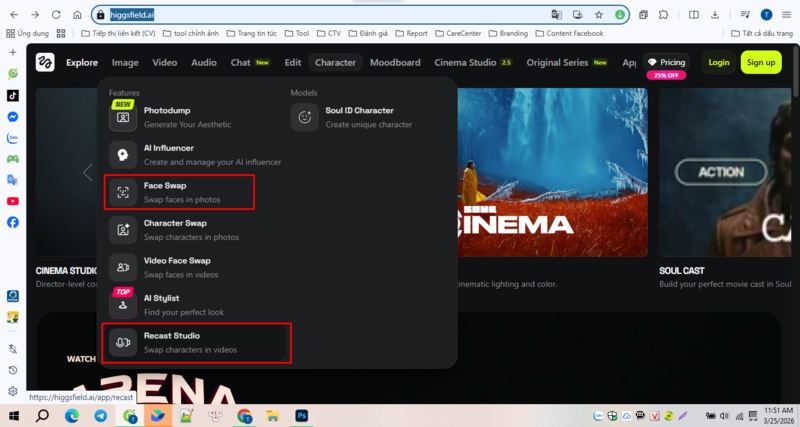
Task: Go back with the browser back arrow
Action: click(x=14, y=15)
